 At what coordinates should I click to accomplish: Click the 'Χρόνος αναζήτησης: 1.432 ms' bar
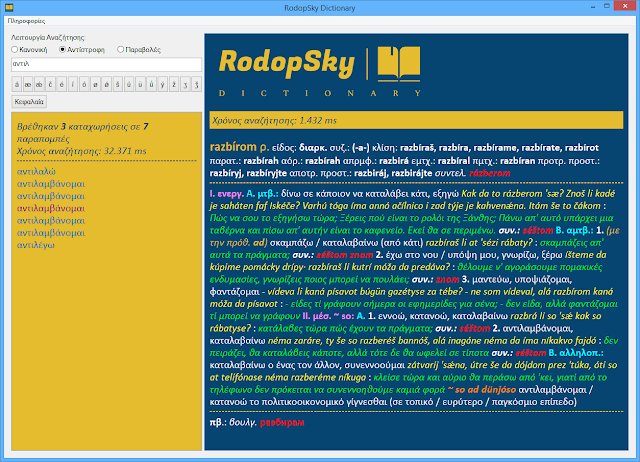(416, 120)
